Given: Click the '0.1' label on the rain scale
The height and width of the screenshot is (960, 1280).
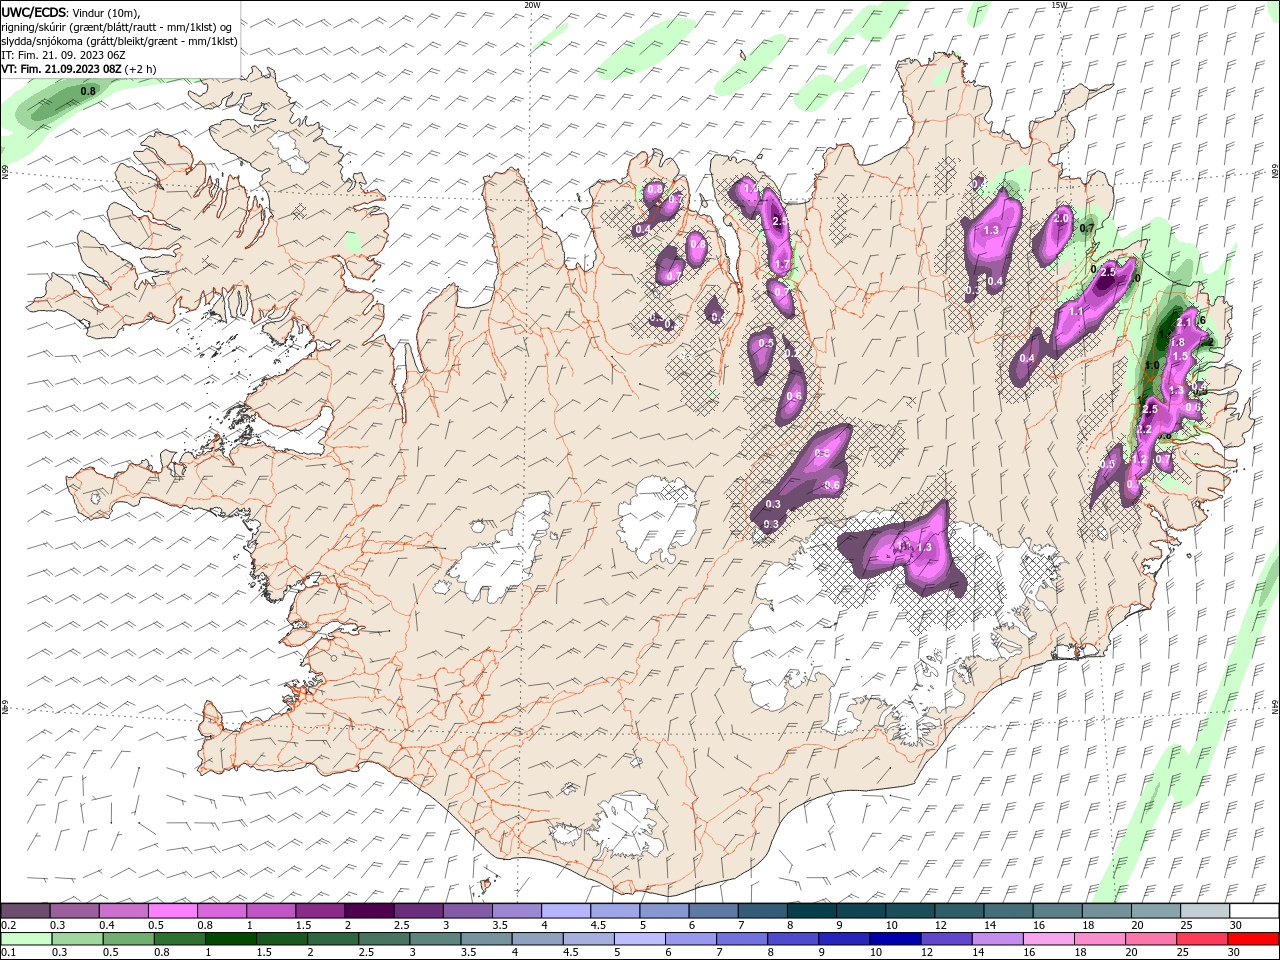Looking at the screenshot, I should click(x=9, y=952).
